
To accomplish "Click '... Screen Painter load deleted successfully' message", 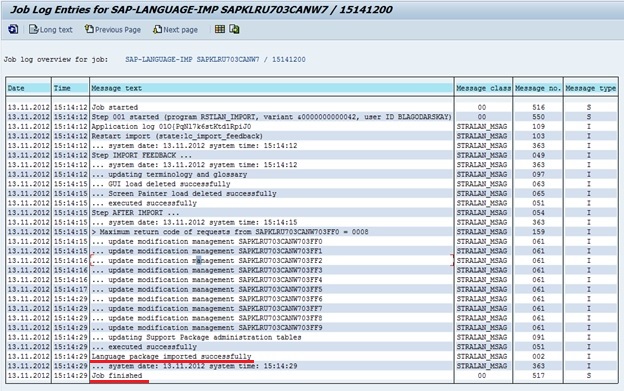I will pos(184,193).
